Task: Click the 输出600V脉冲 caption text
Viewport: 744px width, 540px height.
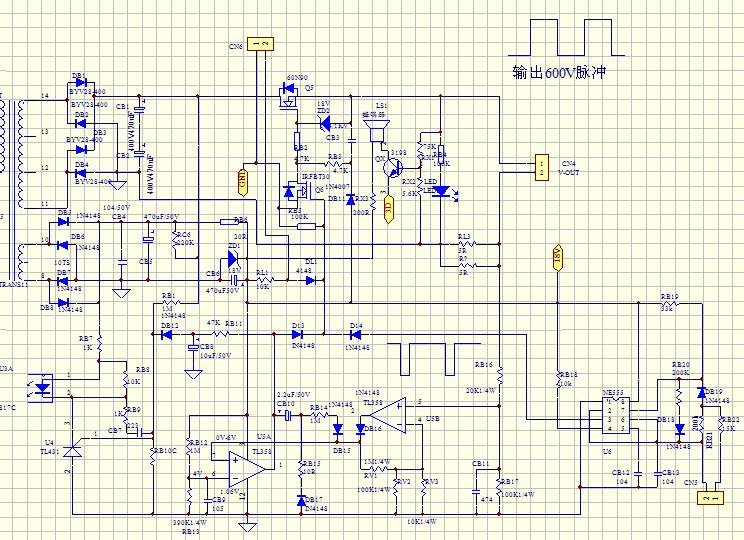Action: [559, 73]
